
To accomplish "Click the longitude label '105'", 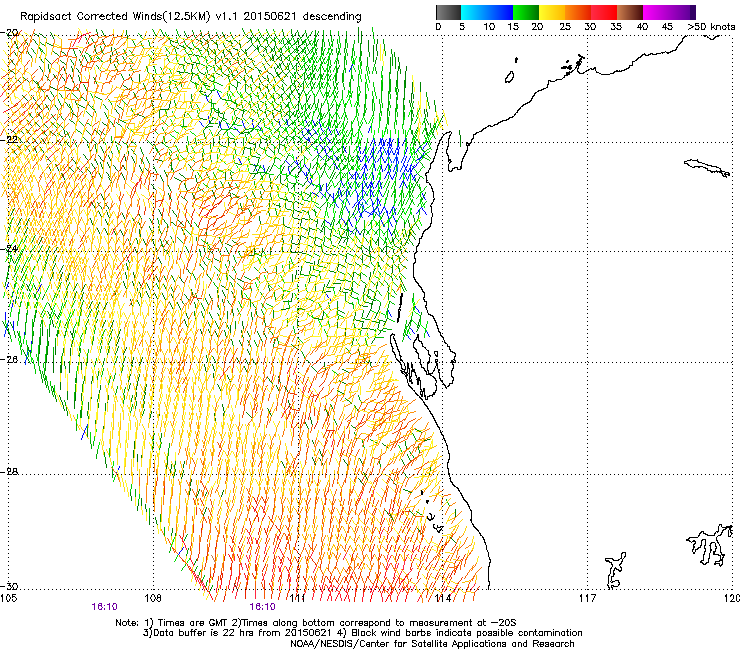I will coord(9,598).
